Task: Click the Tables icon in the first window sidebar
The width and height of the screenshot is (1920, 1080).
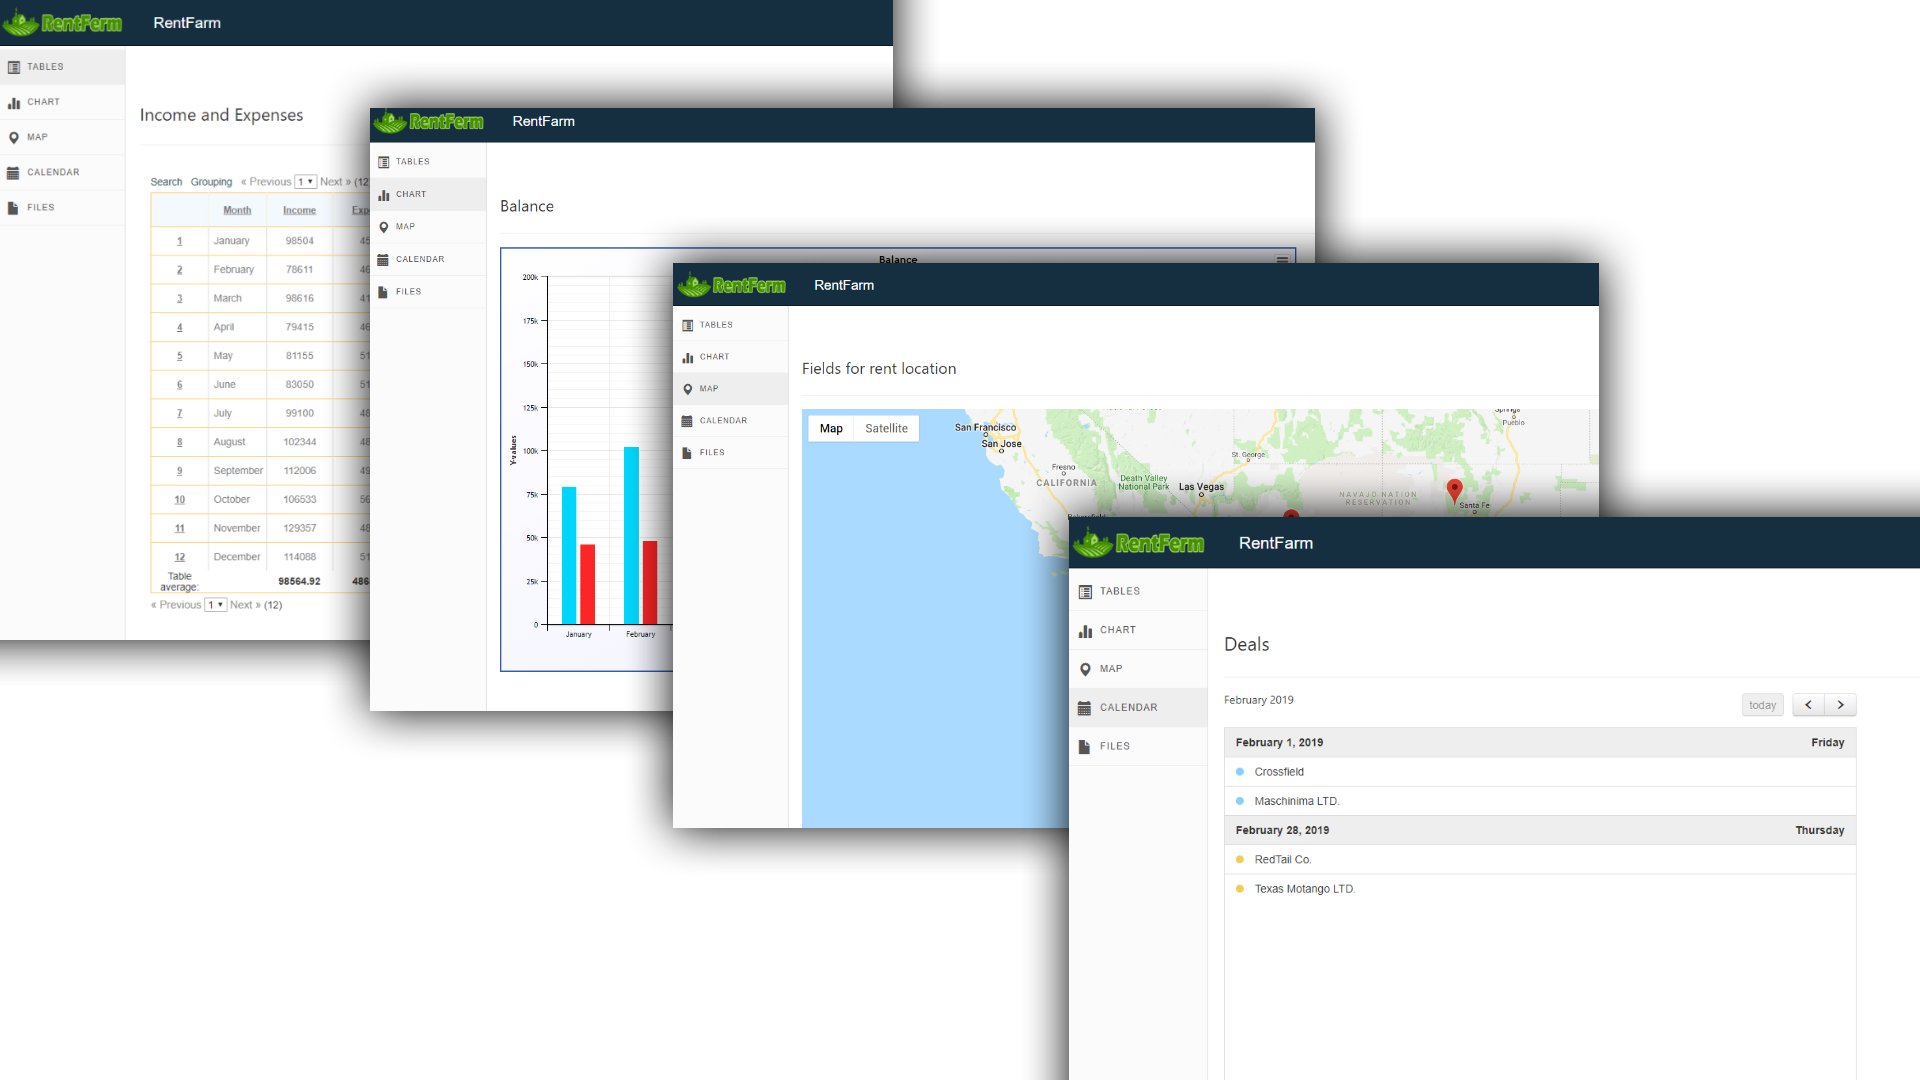Action: click(14, 67)
